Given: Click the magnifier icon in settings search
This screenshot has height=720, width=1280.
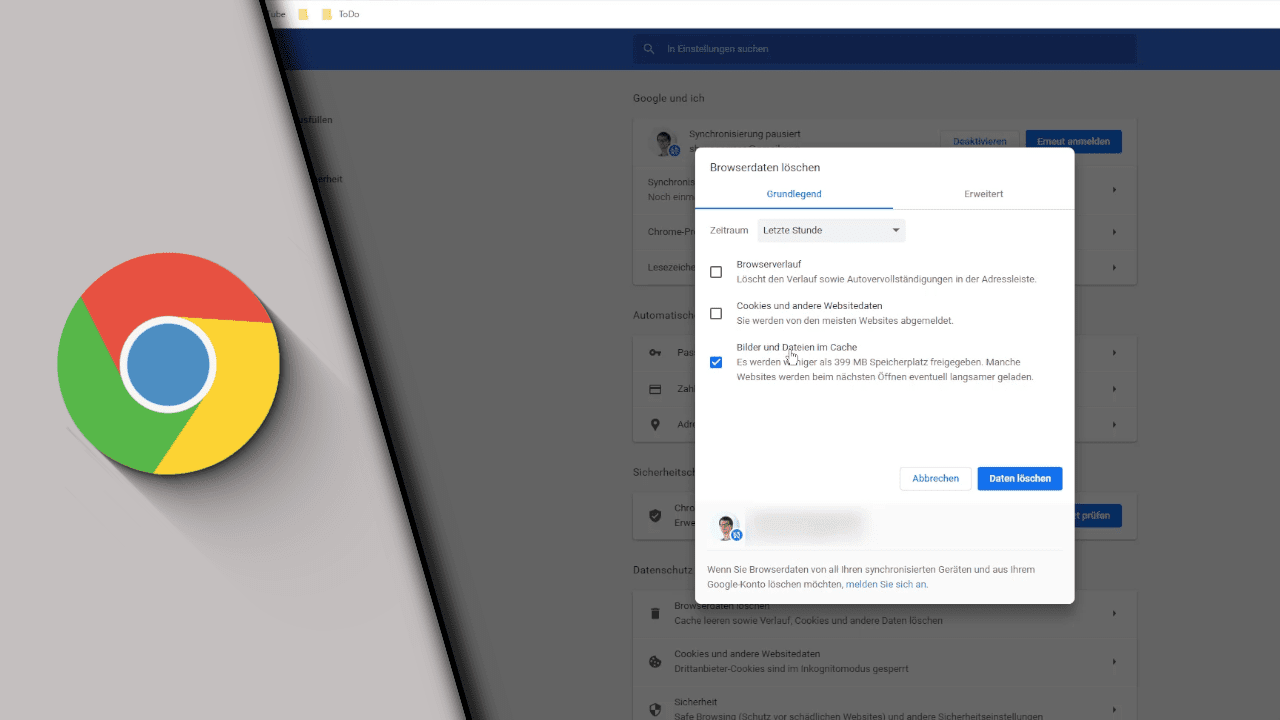Looking at the screenshot, I should (x=649, y=49).
